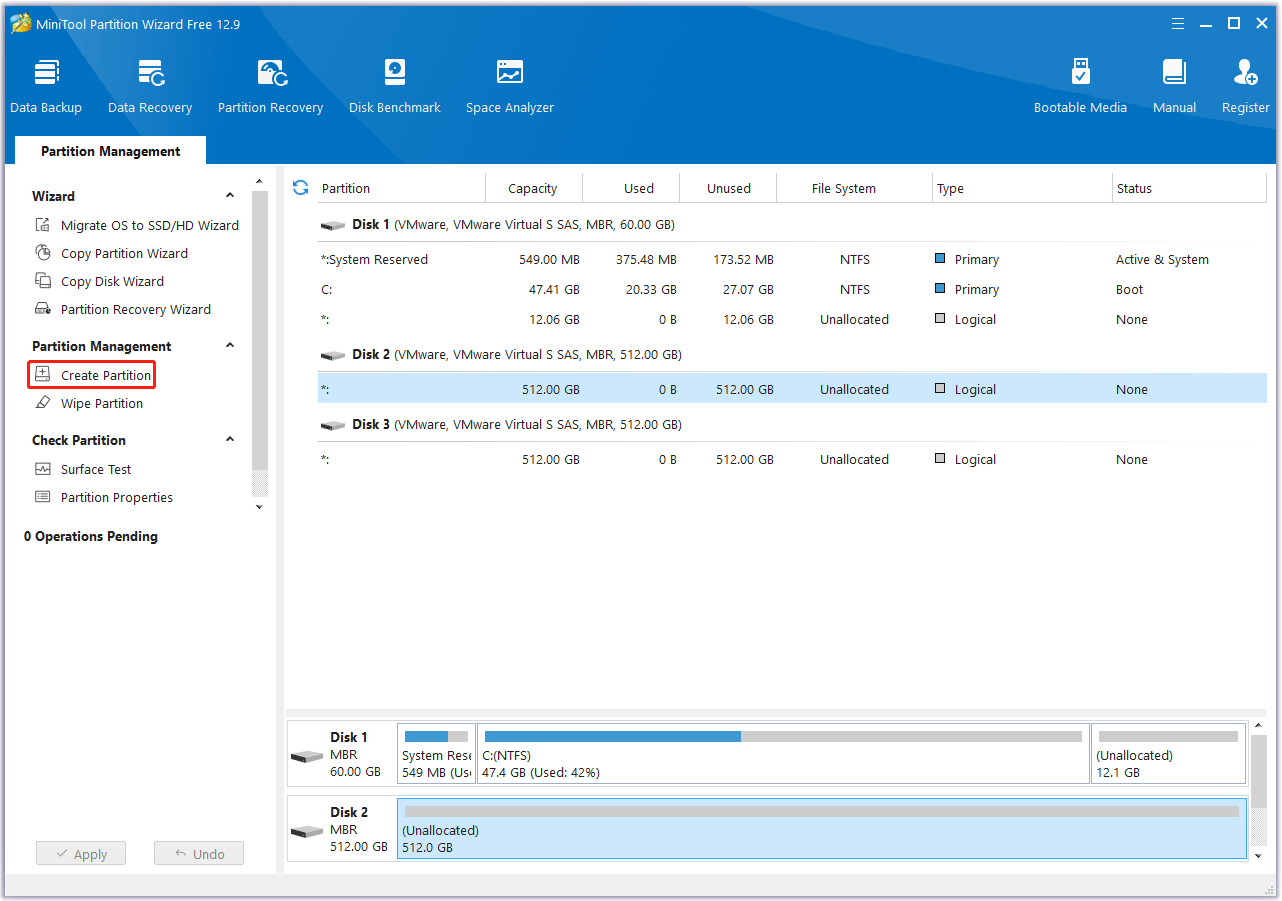Click the 0 Operations Pending label
Viewport: 1282px width, 901px height.
tap(91, 536)
